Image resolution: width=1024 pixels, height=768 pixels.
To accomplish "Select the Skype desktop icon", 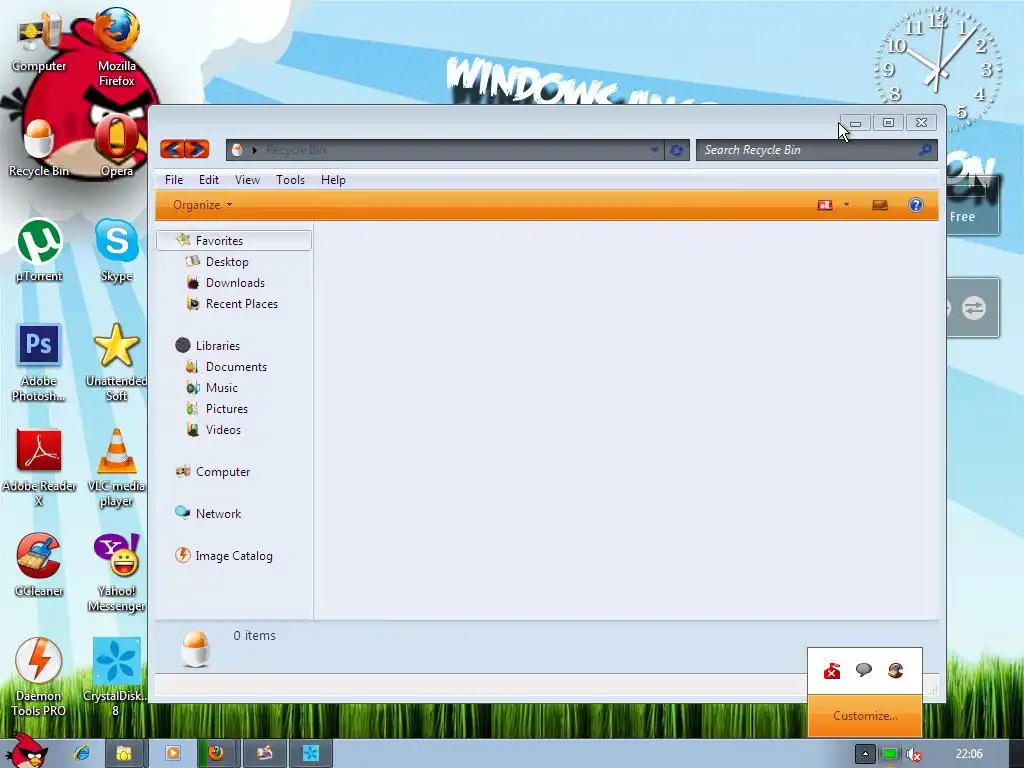I will [117, 251].
